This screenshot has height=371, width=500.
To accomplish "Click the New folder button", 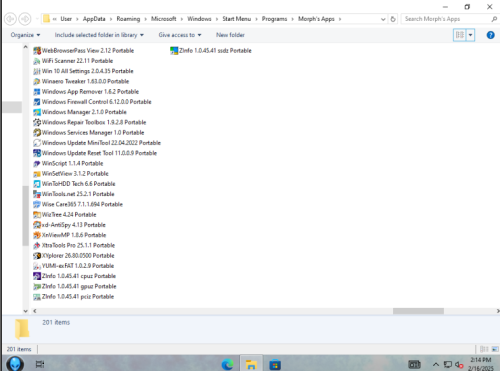I will click(230, 35).
